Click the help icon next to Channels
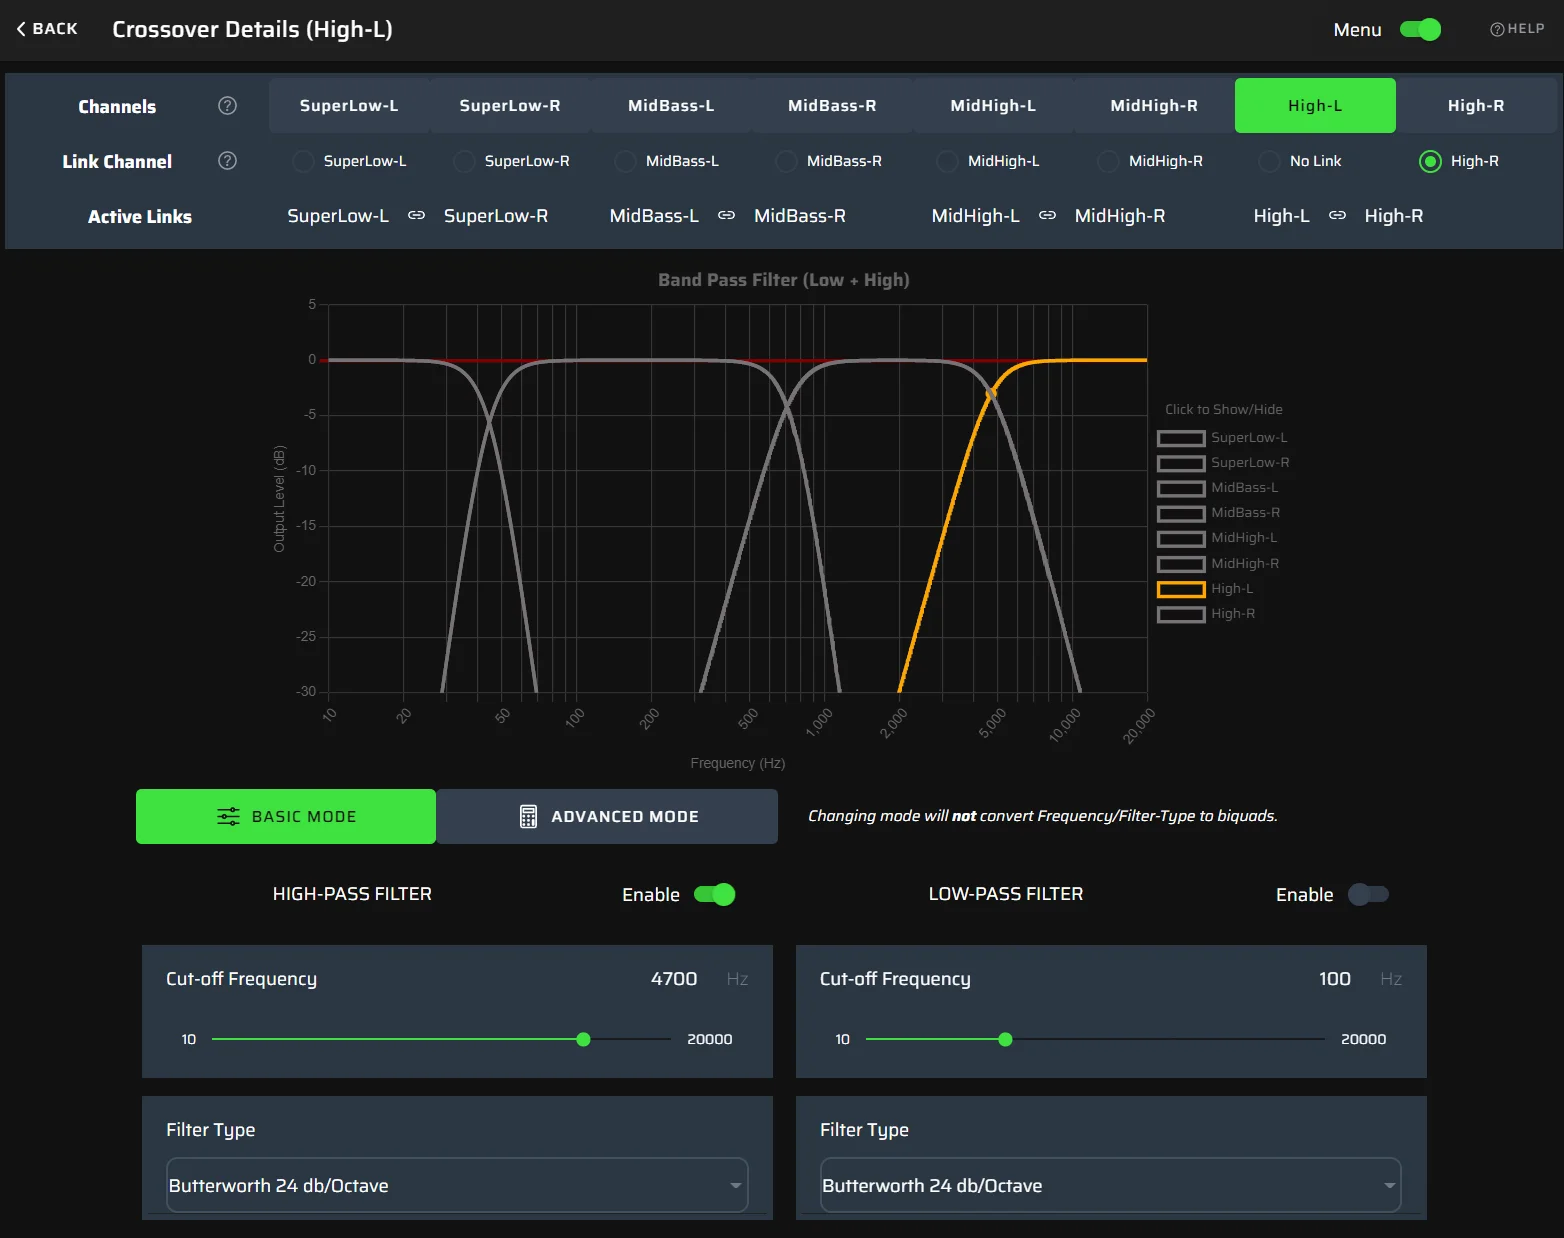This screenshot has height=1238, width=1564. click(x=227, y=106)
